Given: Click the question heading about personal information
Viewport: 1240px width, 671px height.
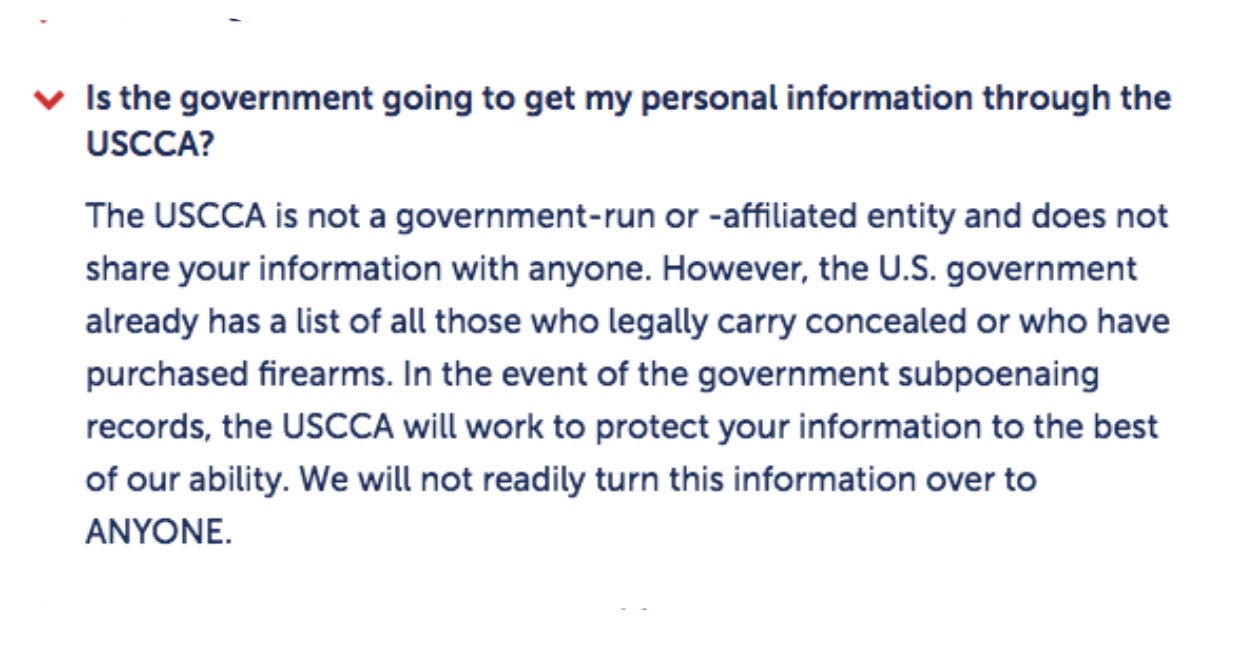Looking at the screenshot, I should pyautogui.click(x=628, y=122).
